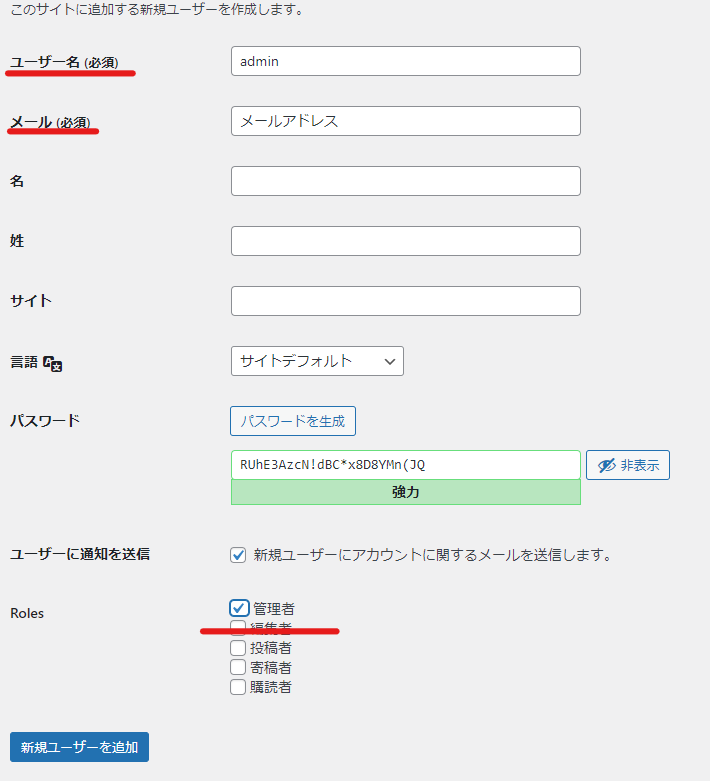Tick the 寄稿者 role checkbox
This screenshot has height=781, width=710.
tap(238, 667)
